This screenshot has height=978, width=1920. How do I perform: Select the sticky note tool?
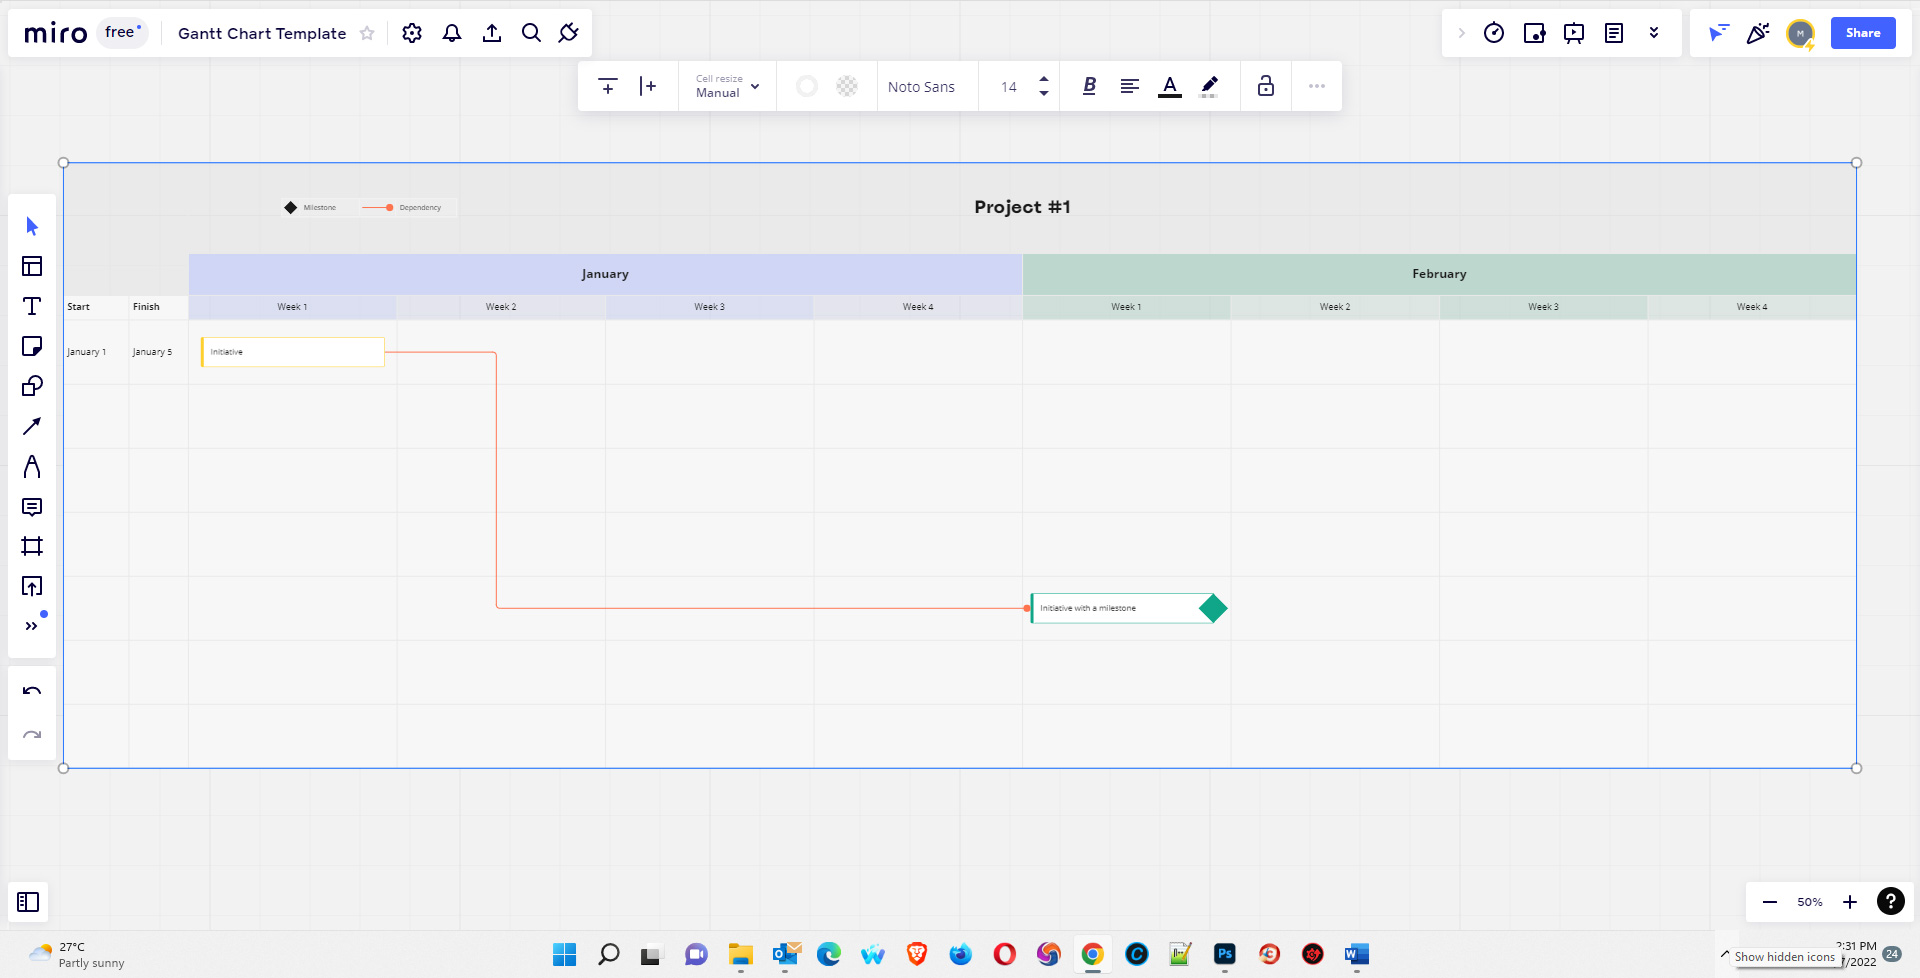32,346
